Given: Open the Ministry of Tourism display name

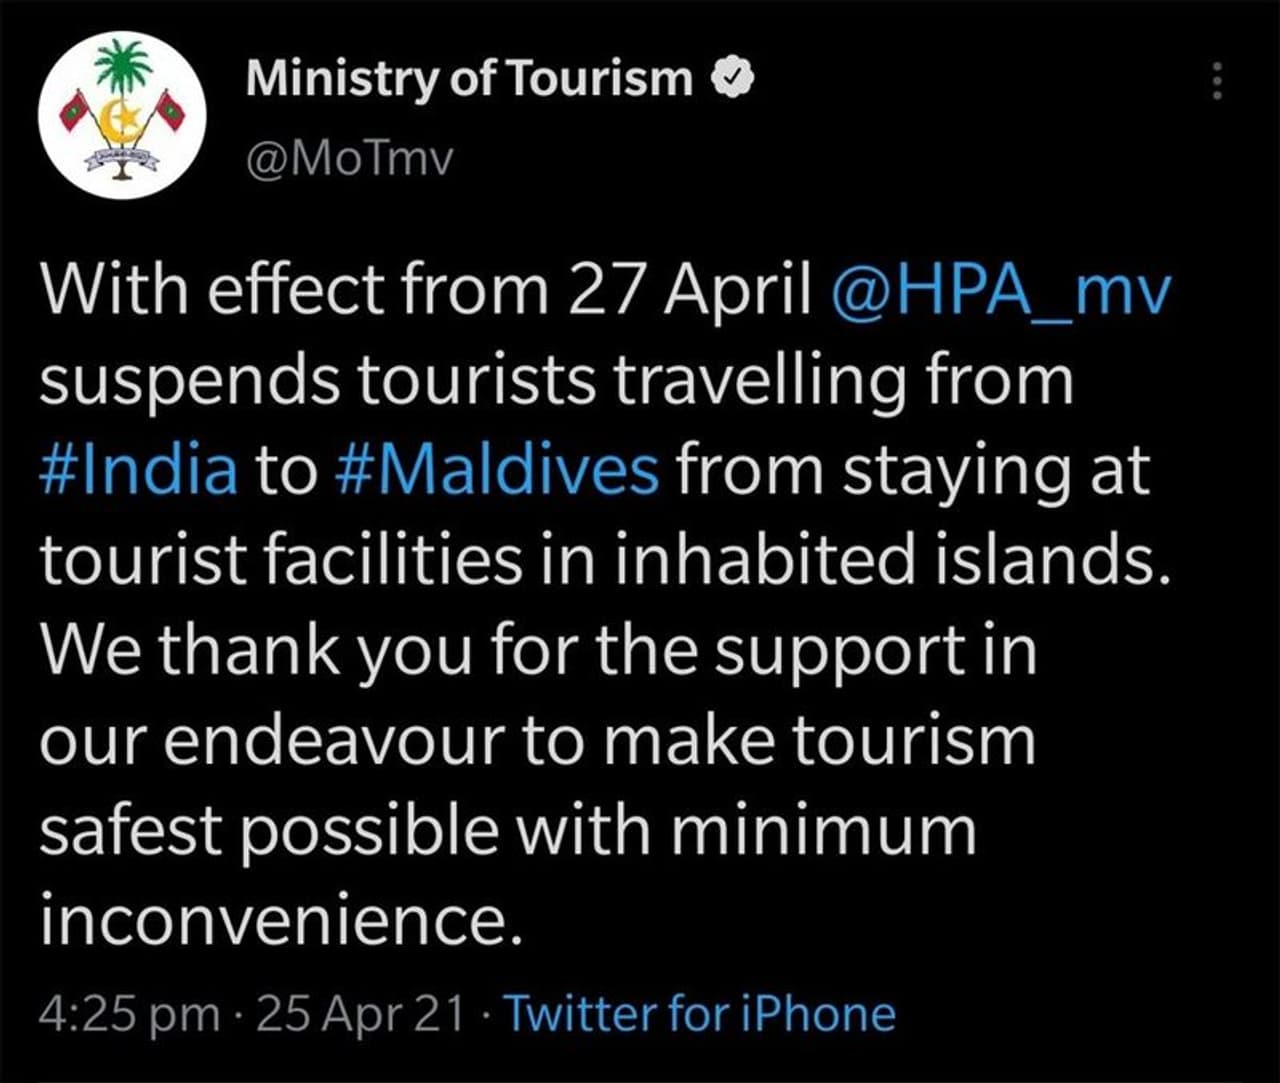Looking at the screenshot, I should tap(469, 79).
